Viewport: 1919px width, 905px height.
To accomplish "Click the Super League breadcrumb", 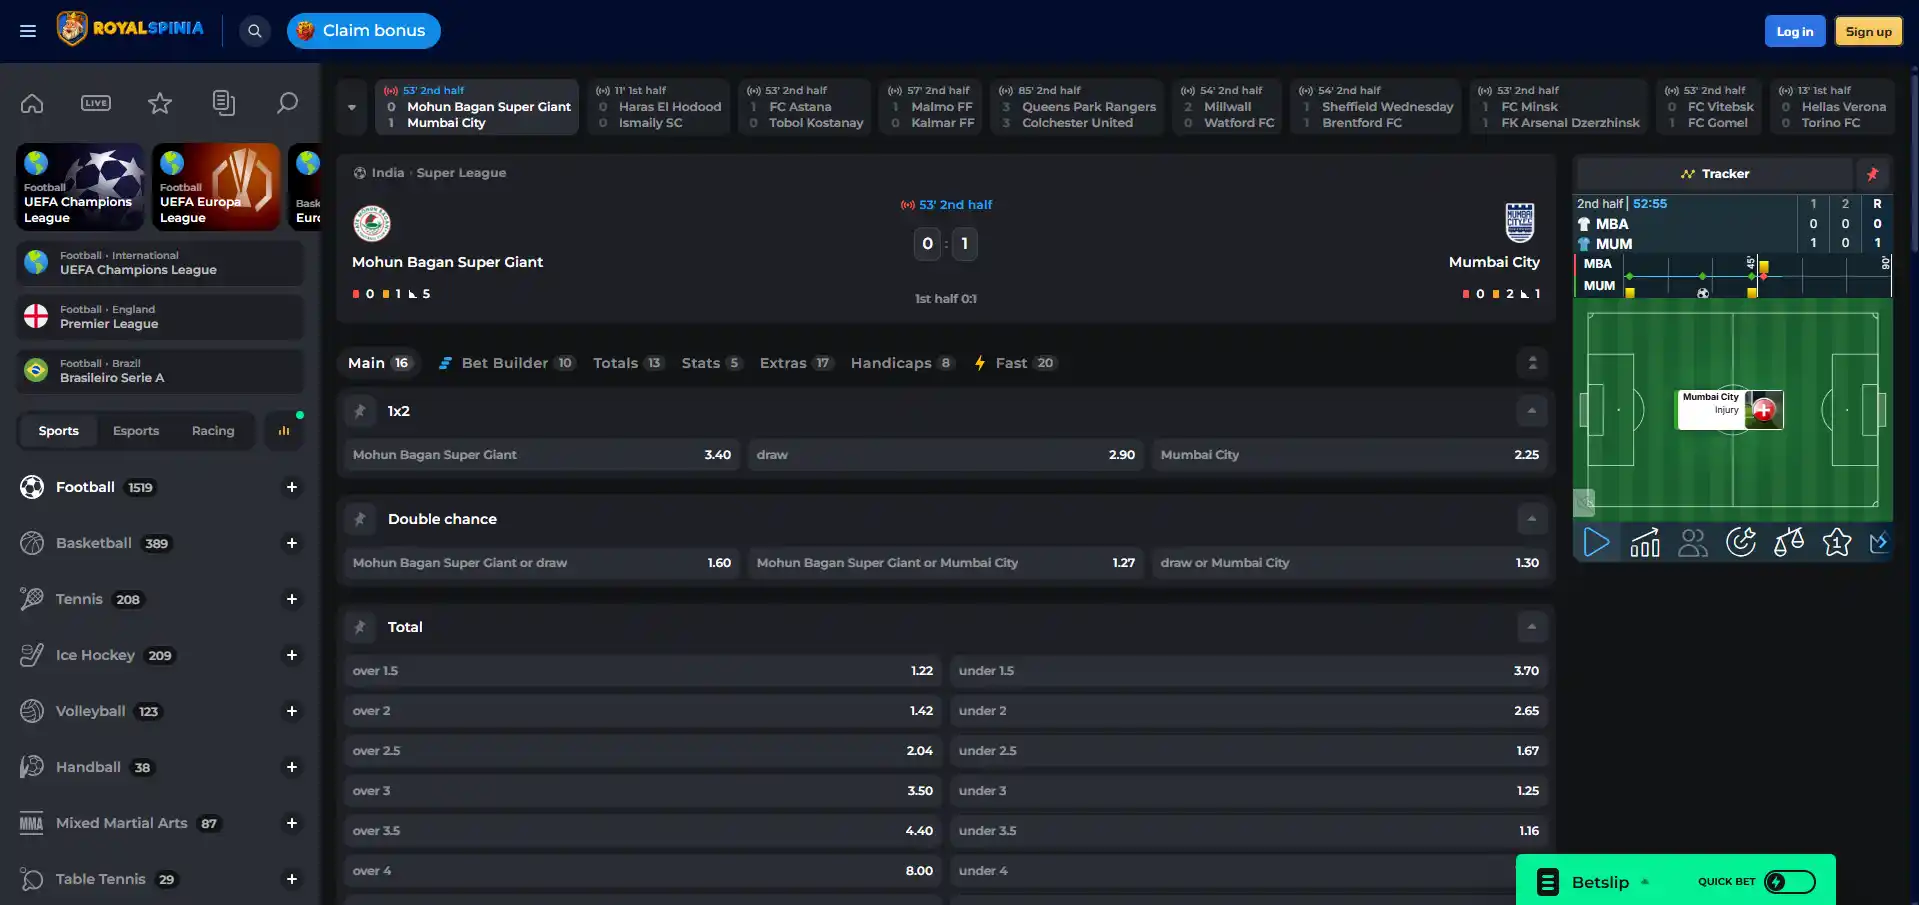I will (461, 173).
